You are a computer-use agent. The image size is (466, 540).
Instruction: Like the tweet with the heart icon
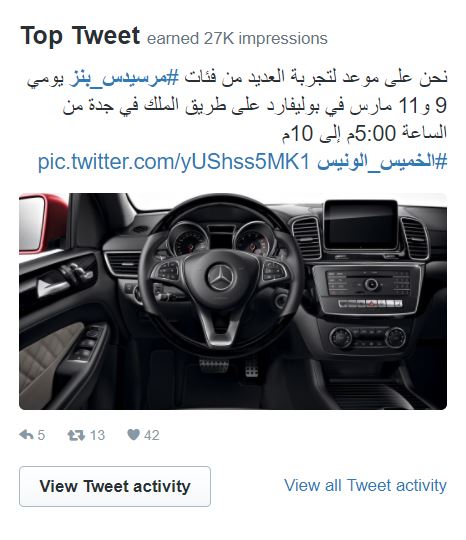coord(133,435)
